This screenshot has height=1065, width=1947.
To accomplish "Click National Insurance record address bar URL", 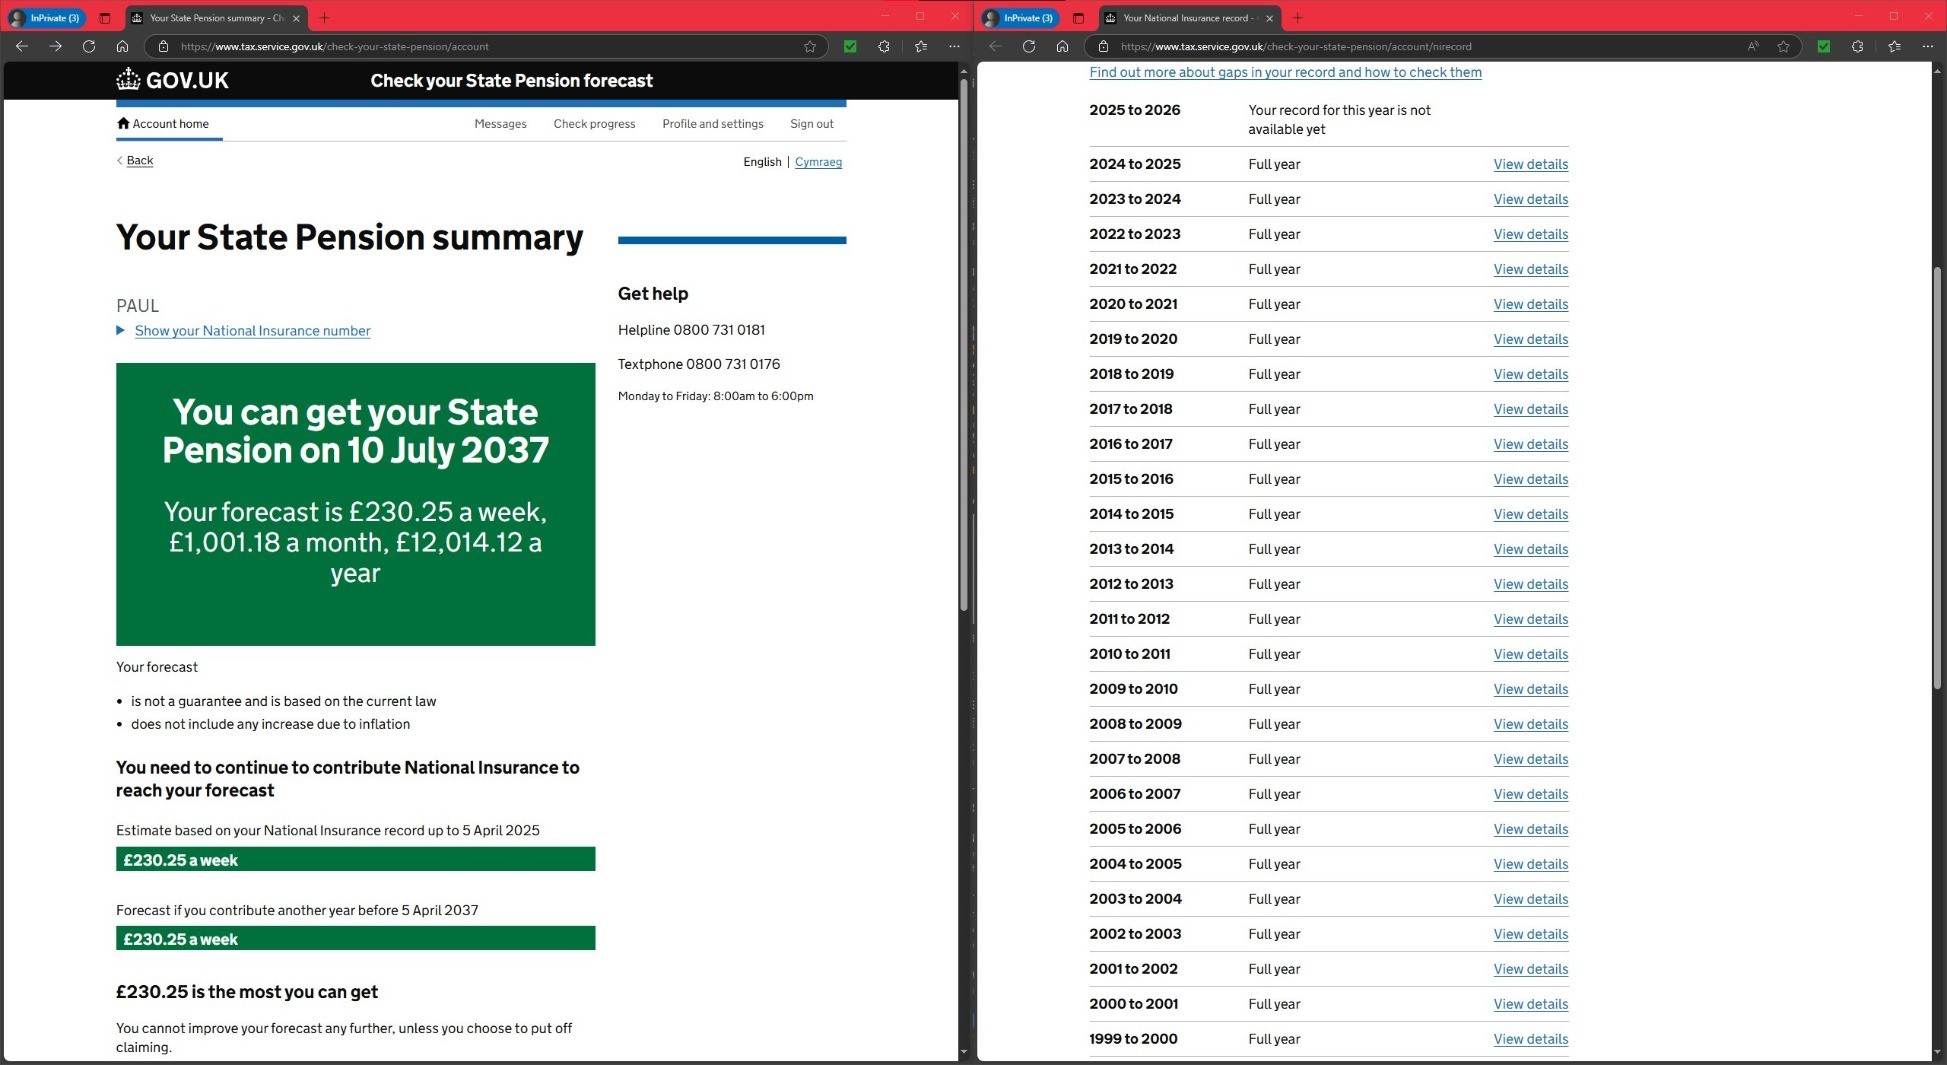I will point(1296,46).
